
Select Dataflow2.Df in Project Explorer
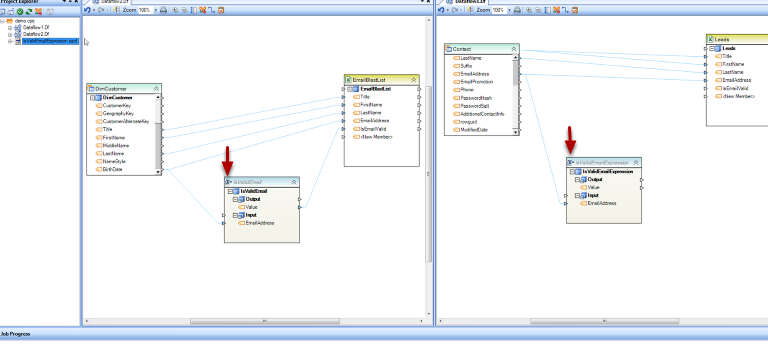point(36,34)
